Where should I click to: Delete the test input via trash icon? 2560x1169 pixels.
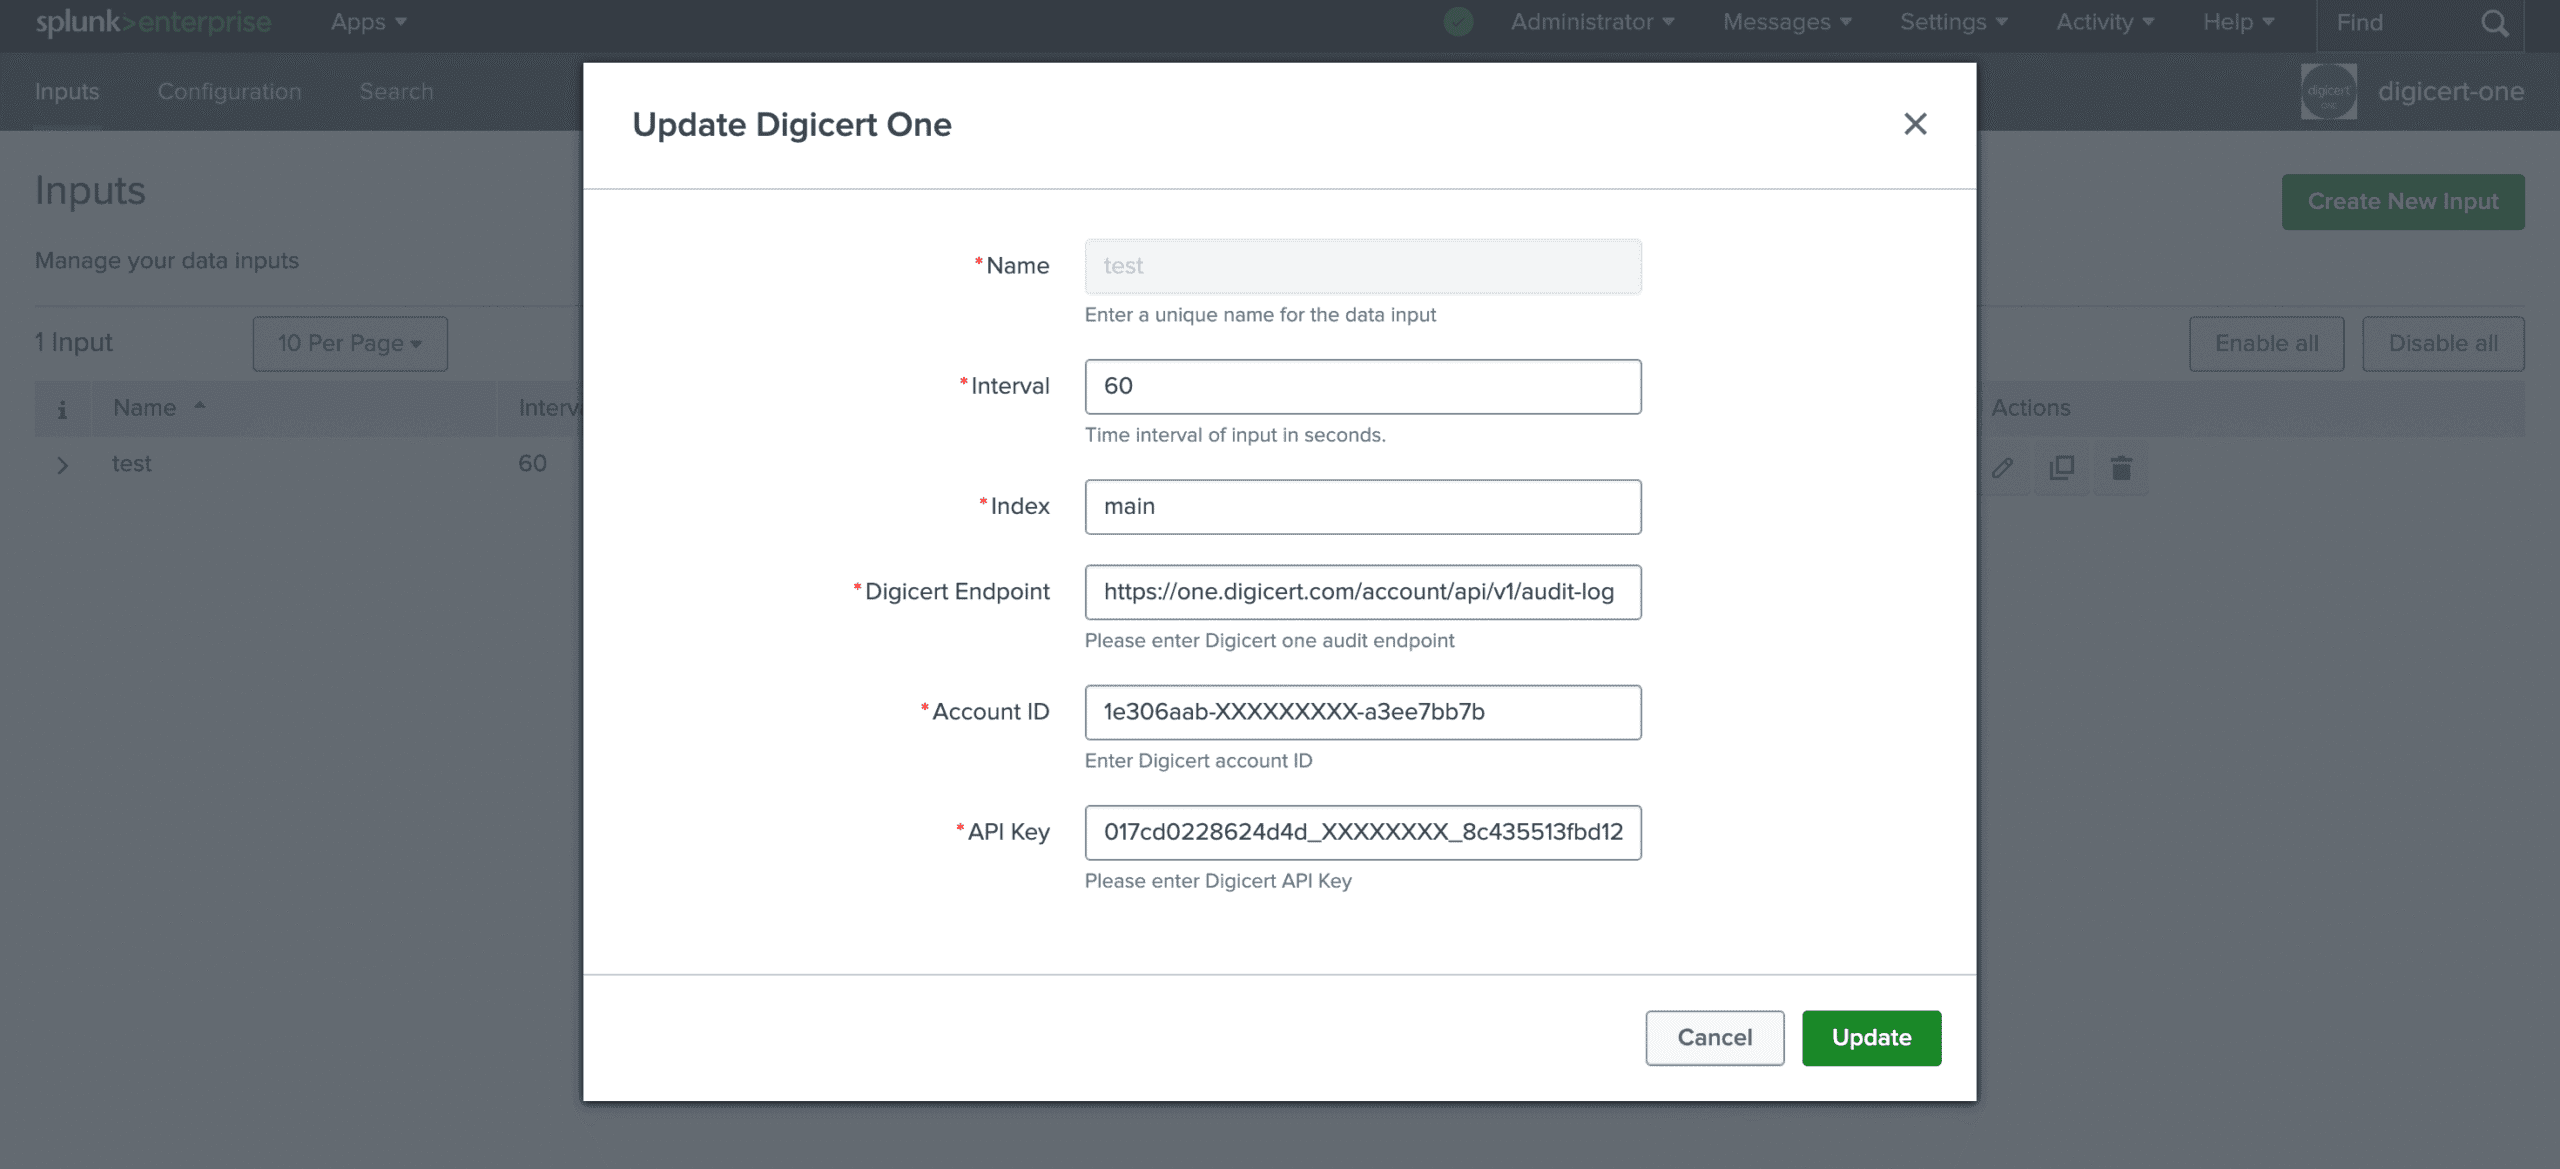point(2122,467)
